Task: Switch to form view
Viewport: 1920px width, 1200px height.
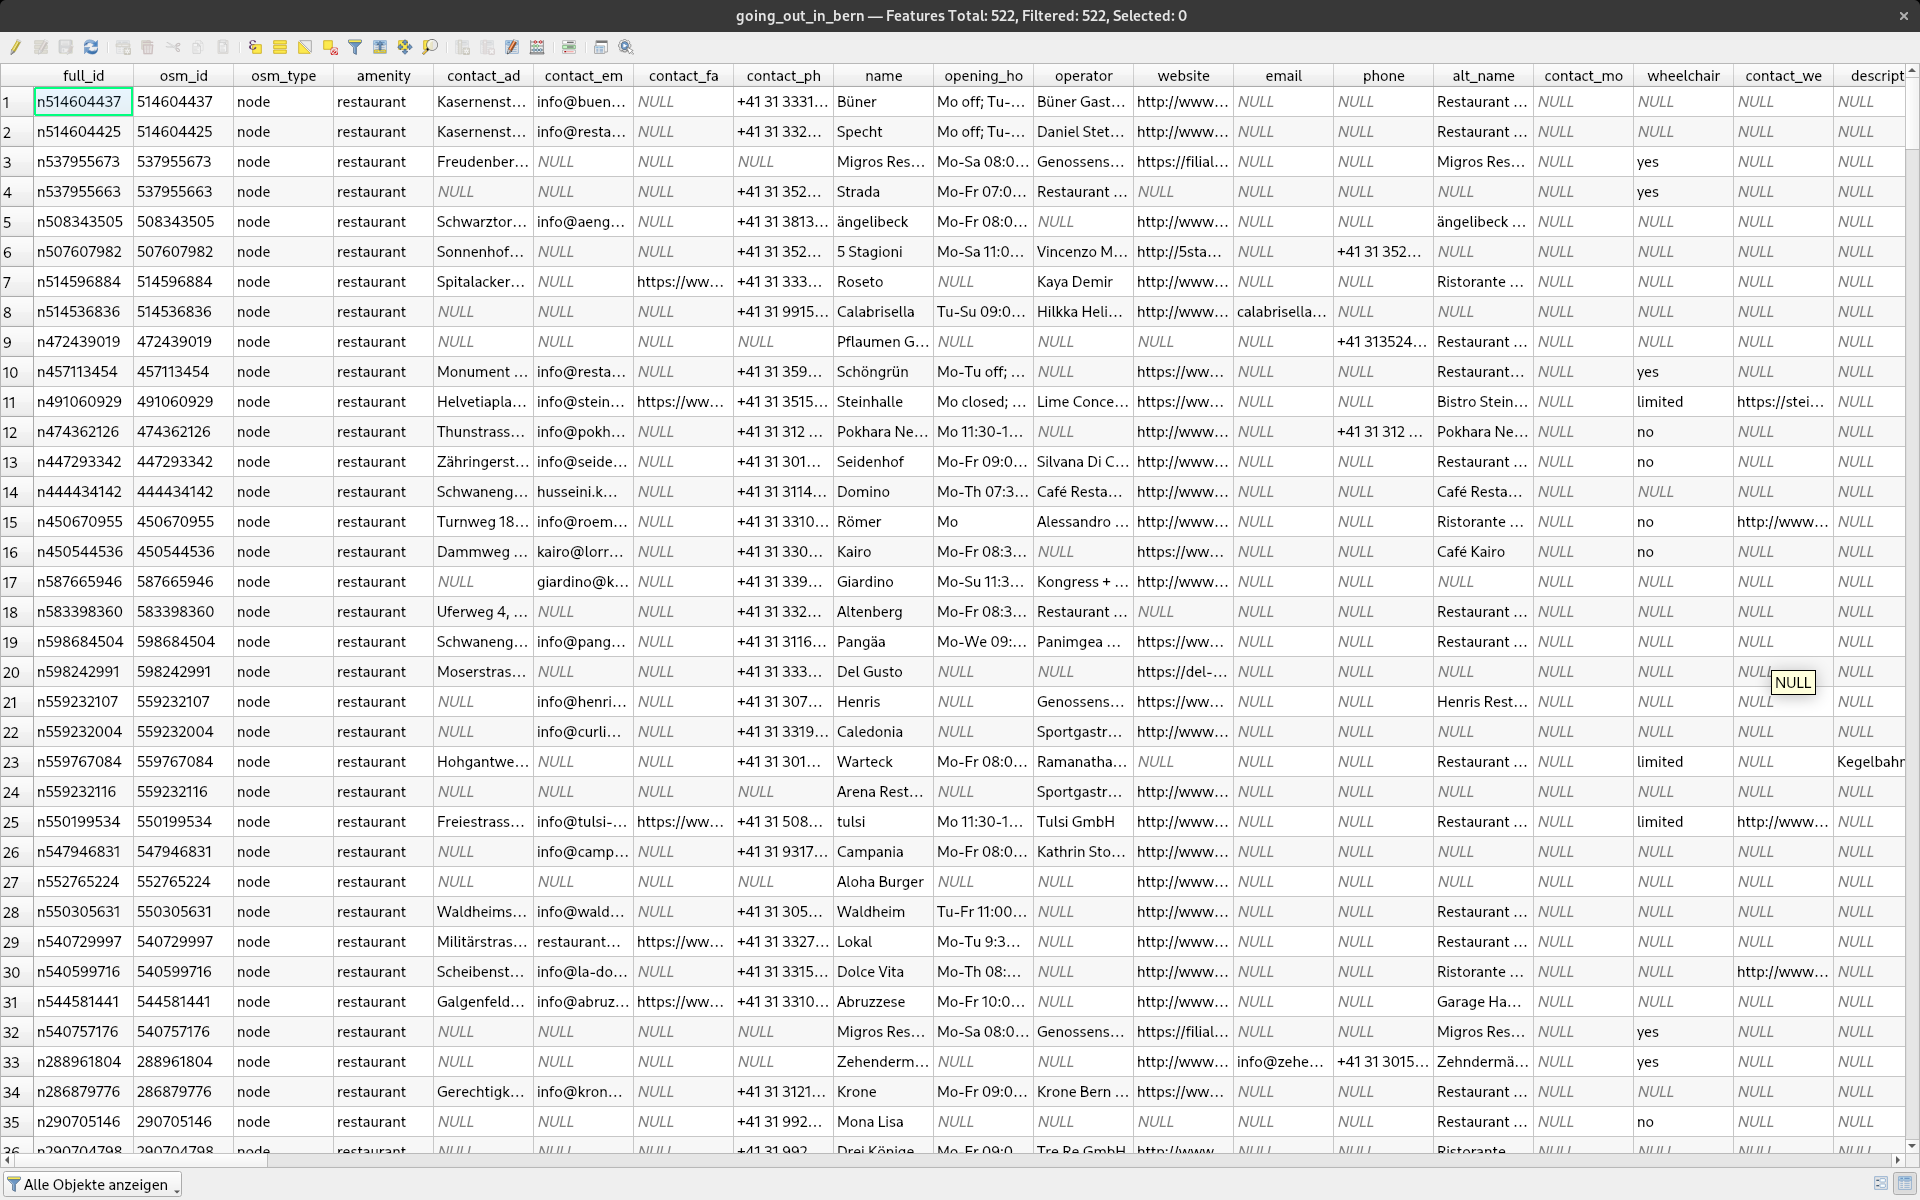Action: [1881, 1183]
